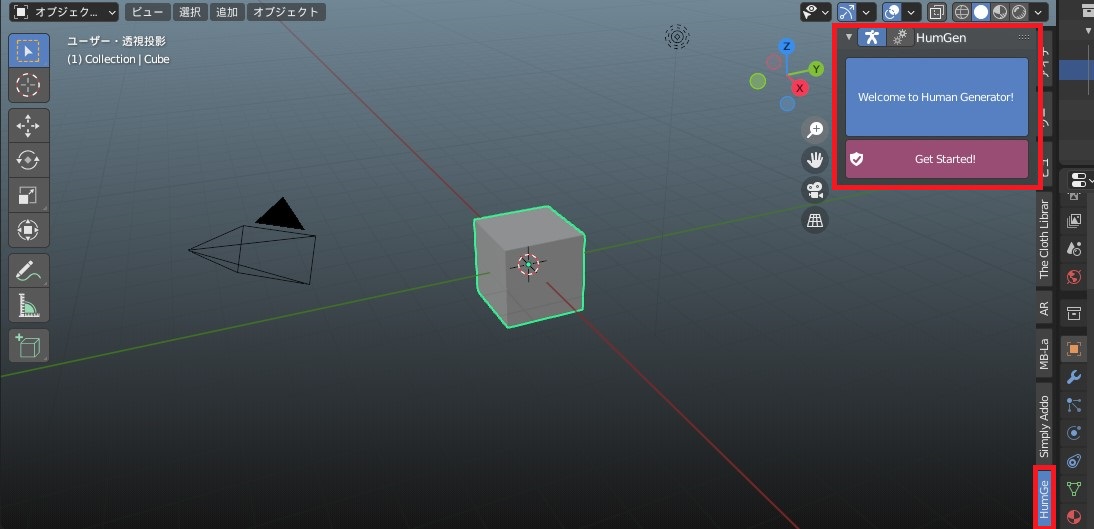Pick the Scale tool
This screenshot has height=529, width=1094.
29,195
